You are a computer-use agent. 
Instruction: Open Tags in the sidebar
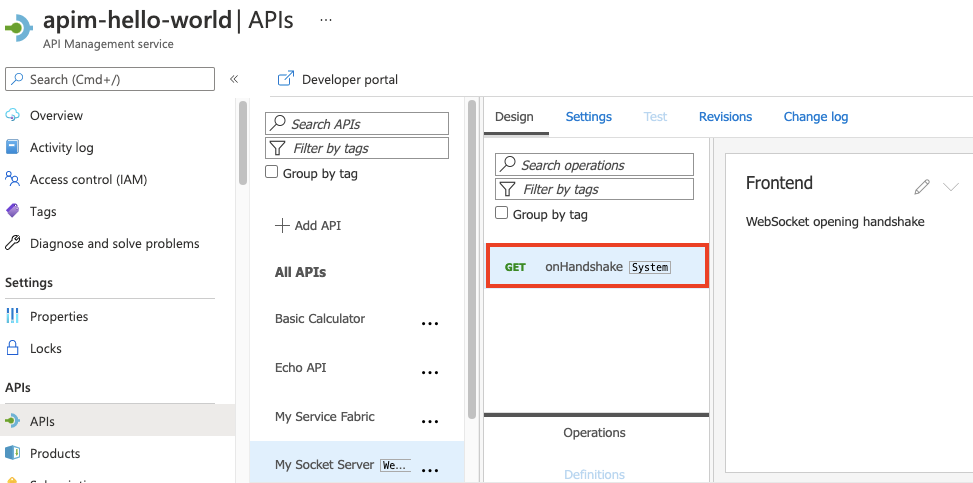click(43, 212)
